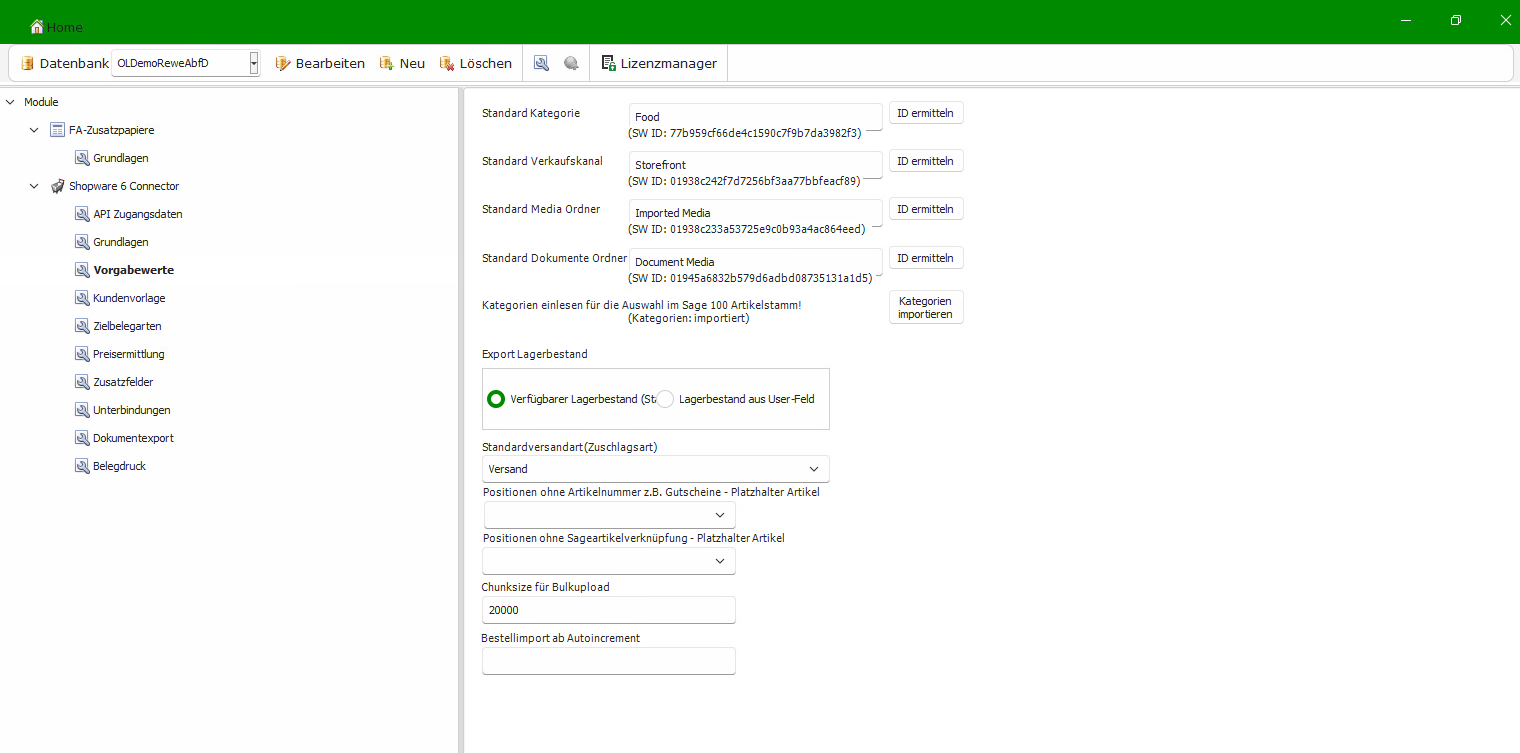Click ID ermitteln next to Standard Kategorie
The height and width of the screenshot is (753, 1520).
pos(925,113)
